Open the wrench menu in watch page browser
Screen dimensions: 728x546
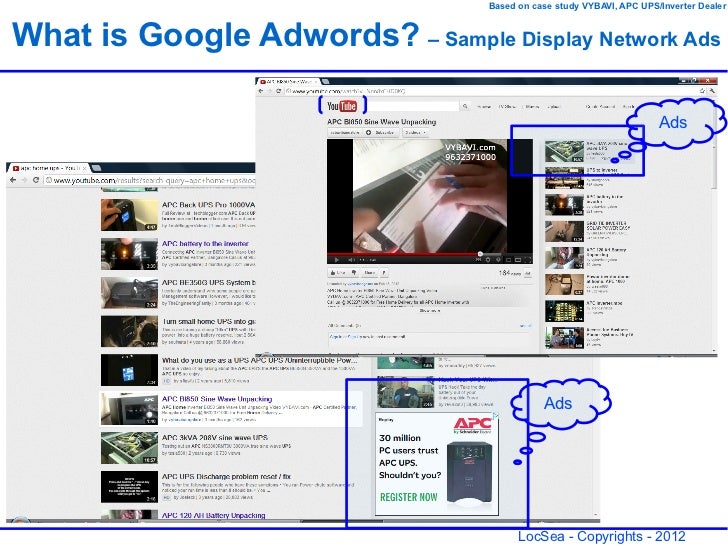(711, 91)
